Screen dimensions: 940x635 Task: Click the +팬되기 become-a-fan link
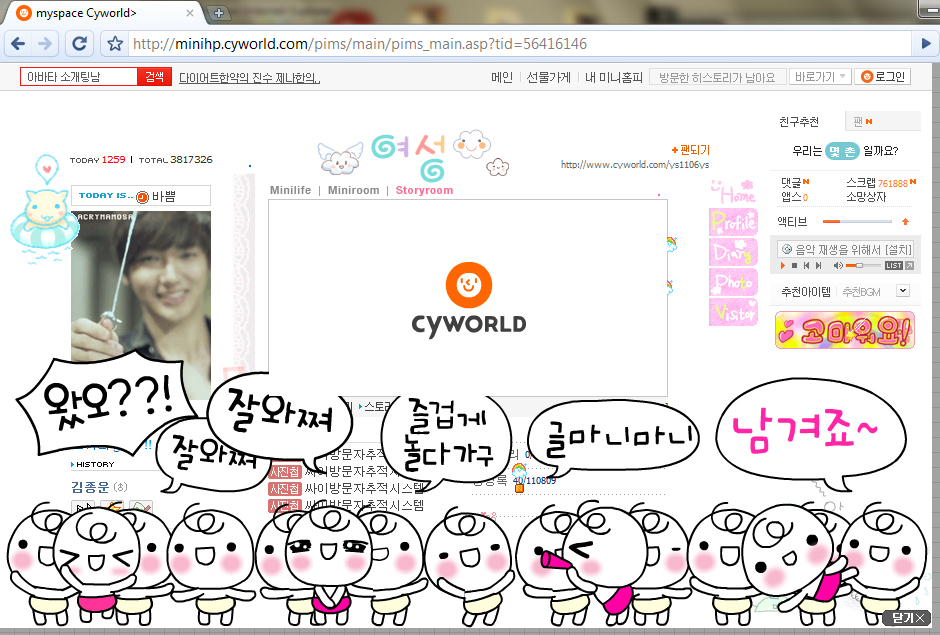pyautogui.click(x=691, y=150)
